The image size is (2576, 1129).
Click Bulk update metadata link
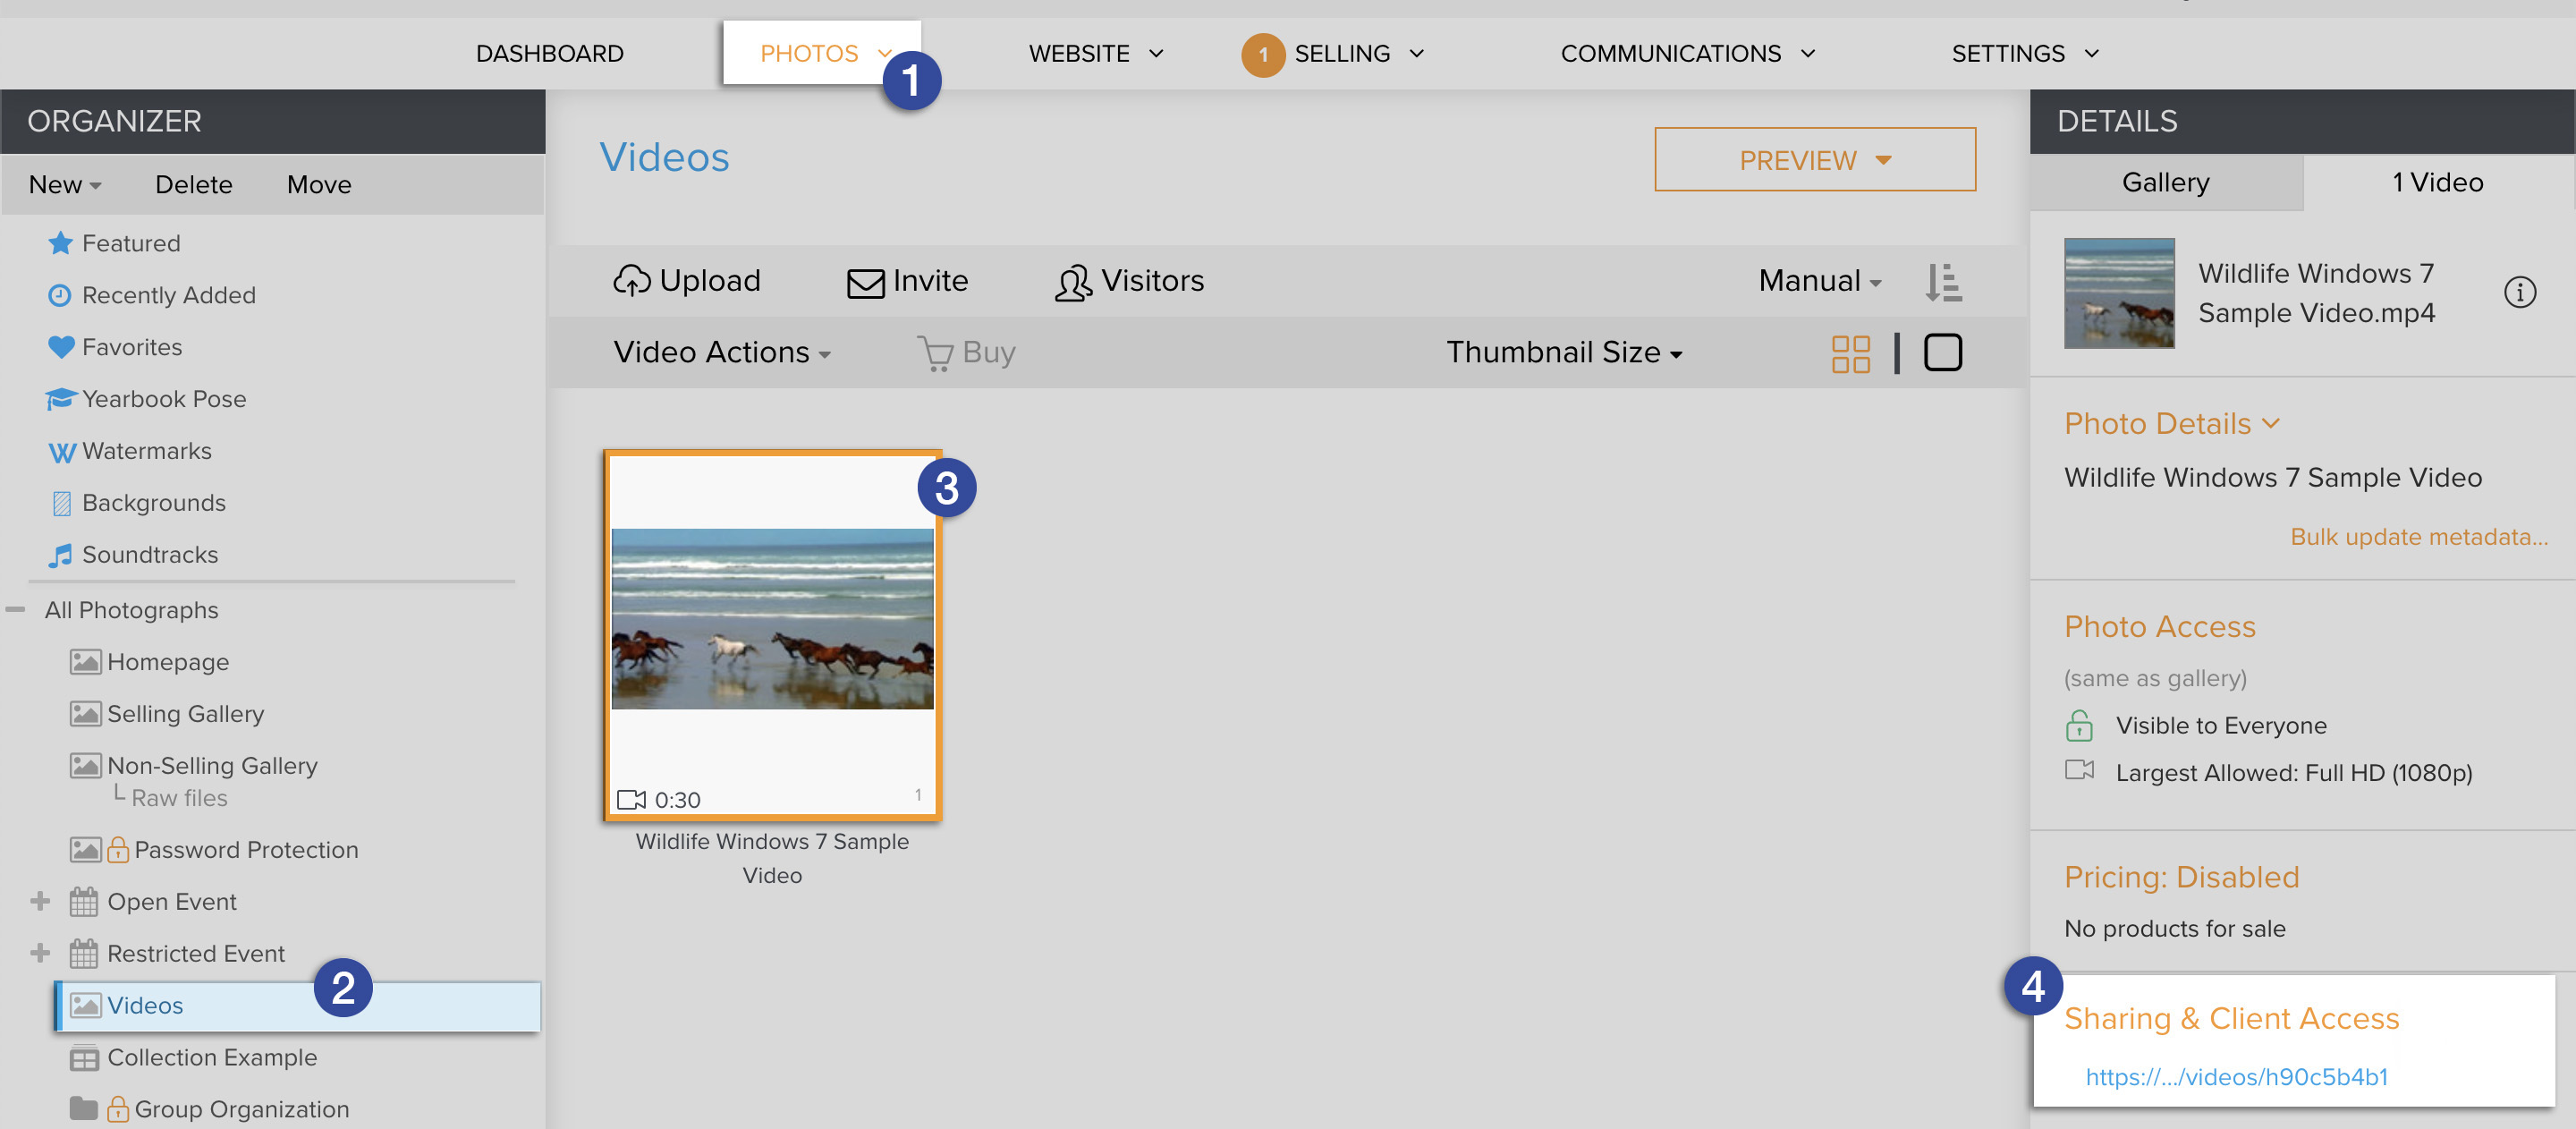point(2419,537)
